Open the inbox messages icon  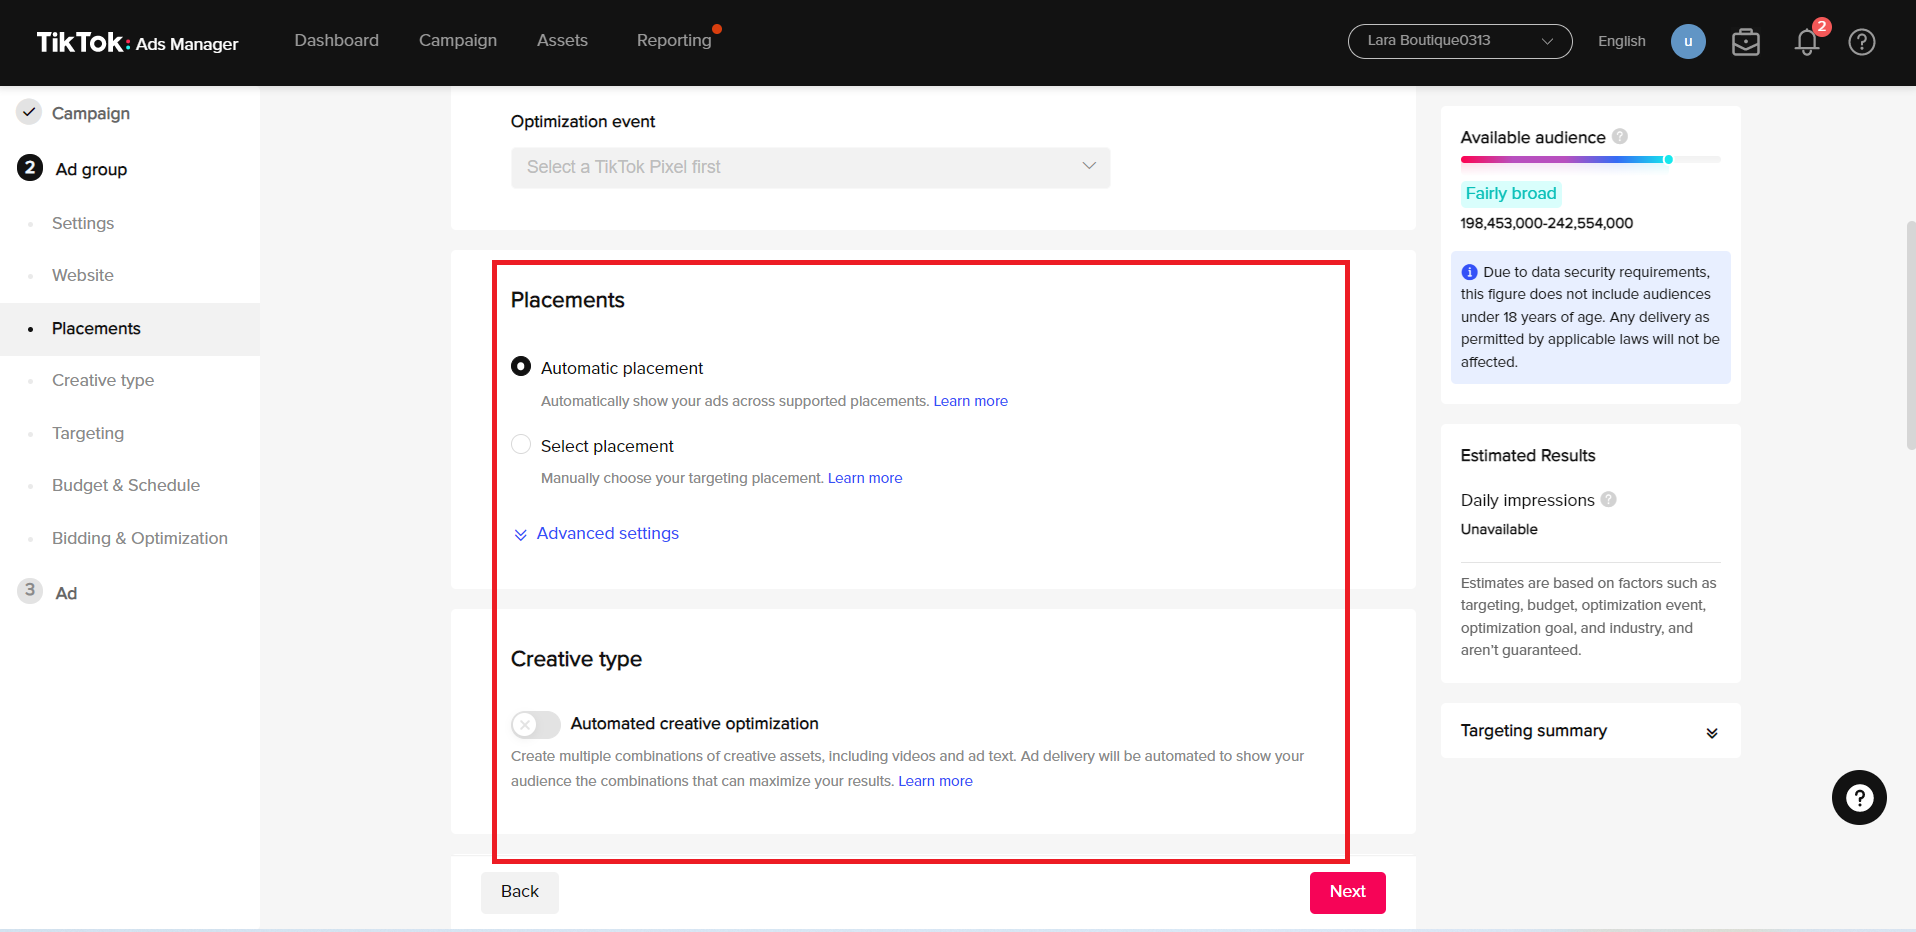[1745, 41]
